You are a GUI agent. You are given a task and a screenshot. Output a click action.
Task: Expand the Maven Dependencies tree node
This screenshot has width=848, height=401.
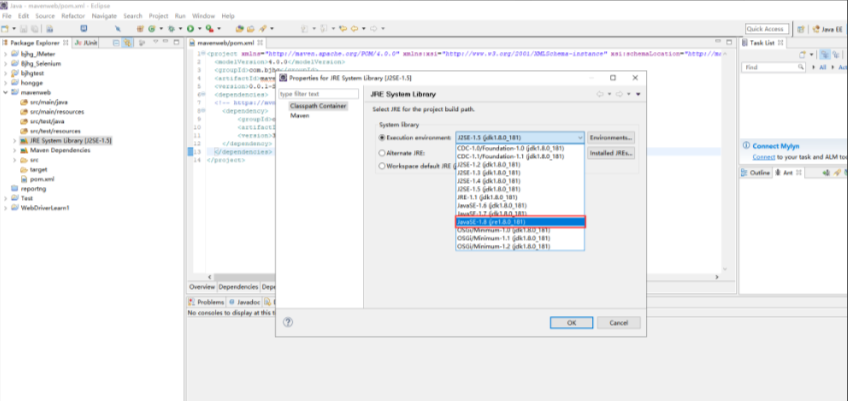point(14,150)
